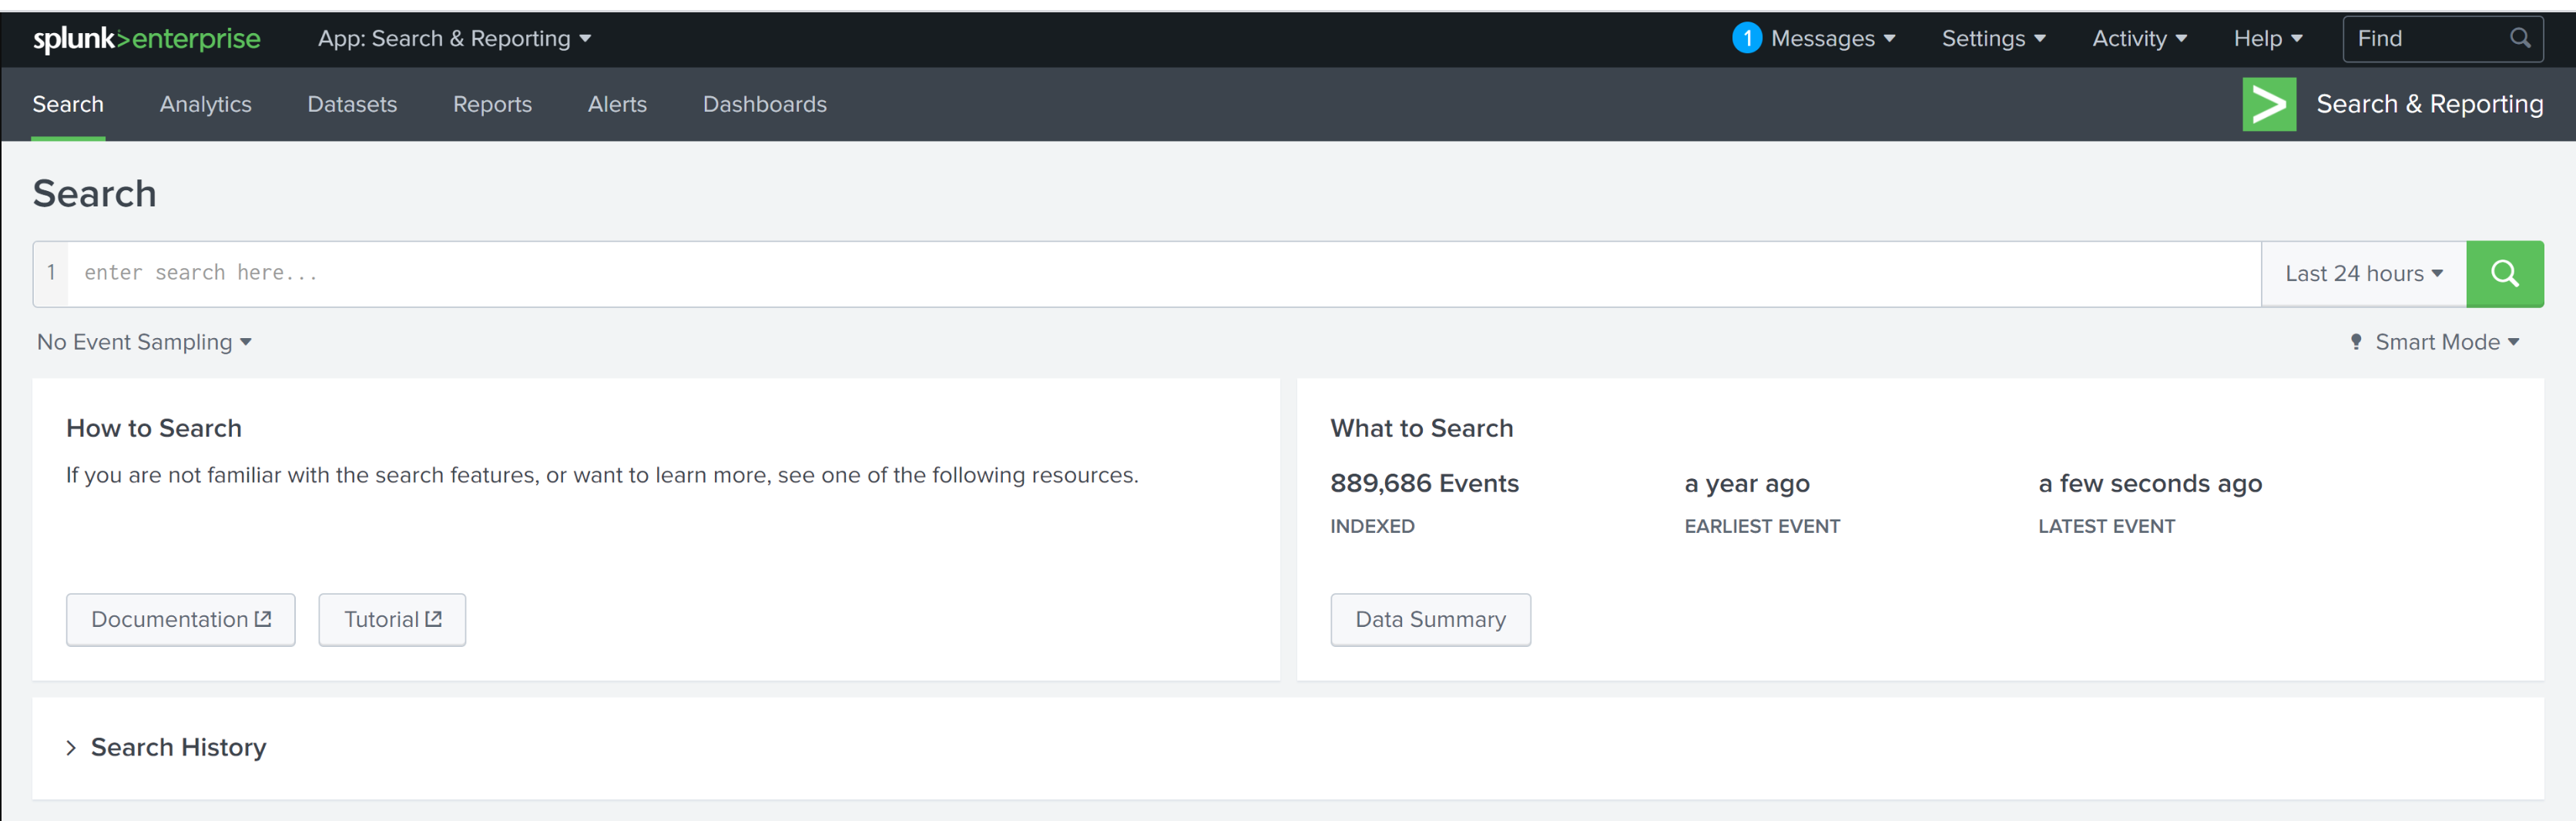Viewport: 2576px width, 821px height.
Task: Click the EARLIEST EVENT label
Action: click(1762, 526)
